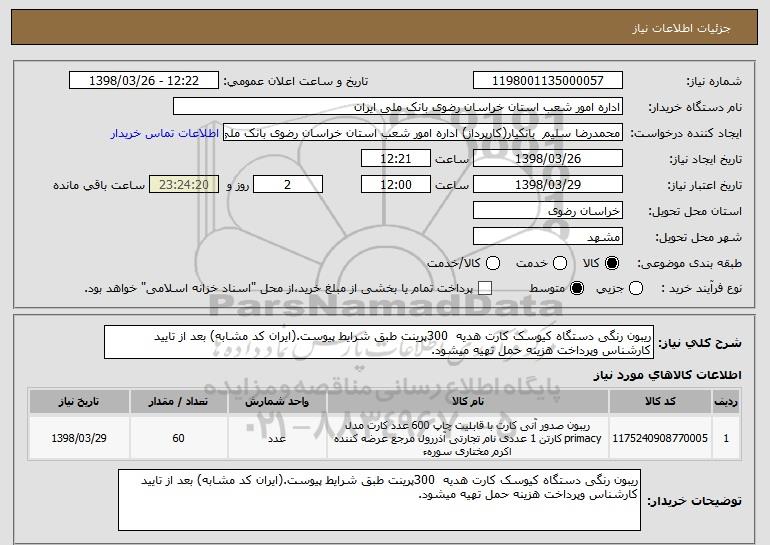The image size is (770, 545).
Task: Click the validity time field 12:00
Action: [x=396, y=185]
